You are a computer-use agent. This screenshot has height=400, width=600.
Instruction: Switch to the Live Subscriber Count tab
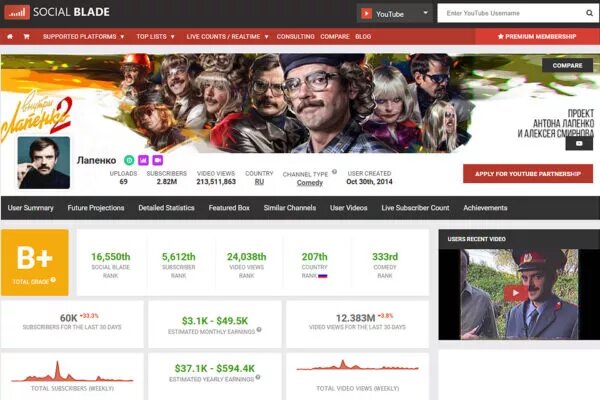click(x=415, y=208)
